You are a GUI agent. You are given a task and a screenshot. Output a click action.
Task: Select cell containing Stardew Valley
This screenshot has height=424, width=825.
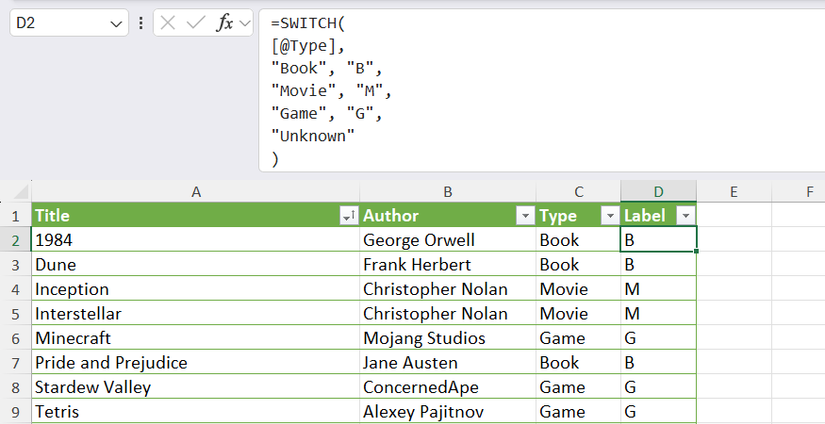click(x=196, y=387)
